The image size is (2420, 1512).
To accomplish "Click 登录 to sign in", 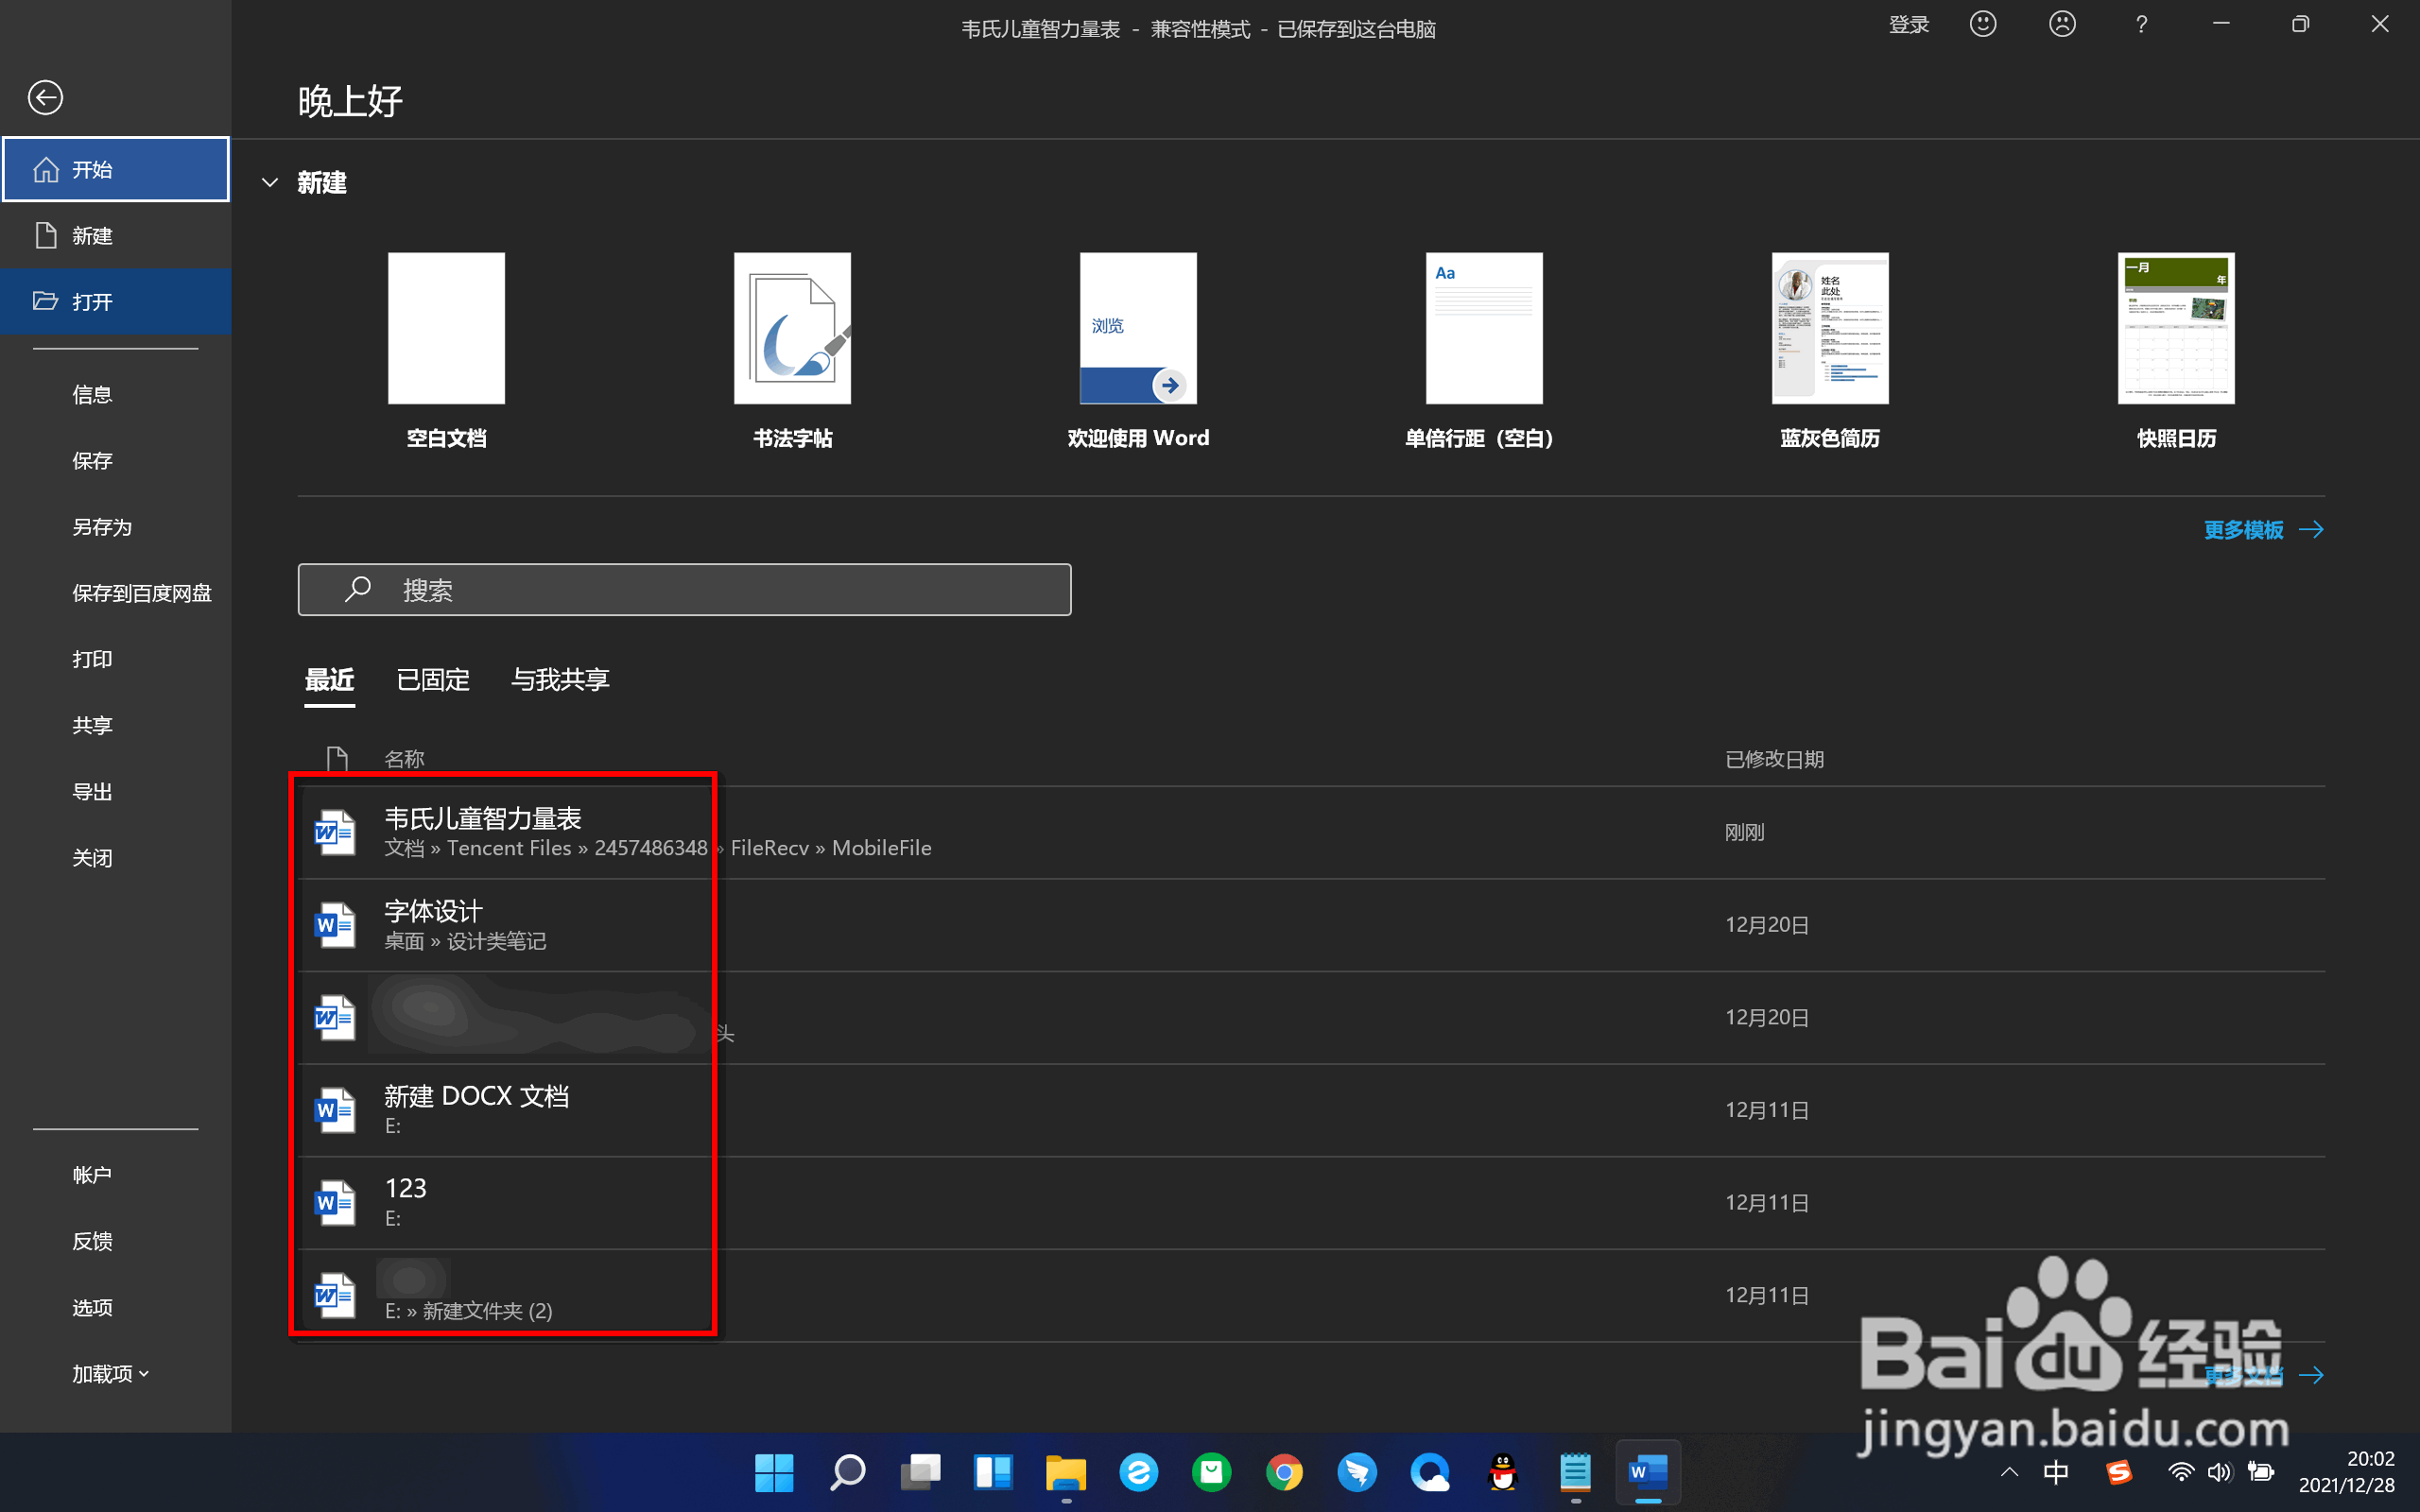I will pyautogui.click(x=1908, y=25).
